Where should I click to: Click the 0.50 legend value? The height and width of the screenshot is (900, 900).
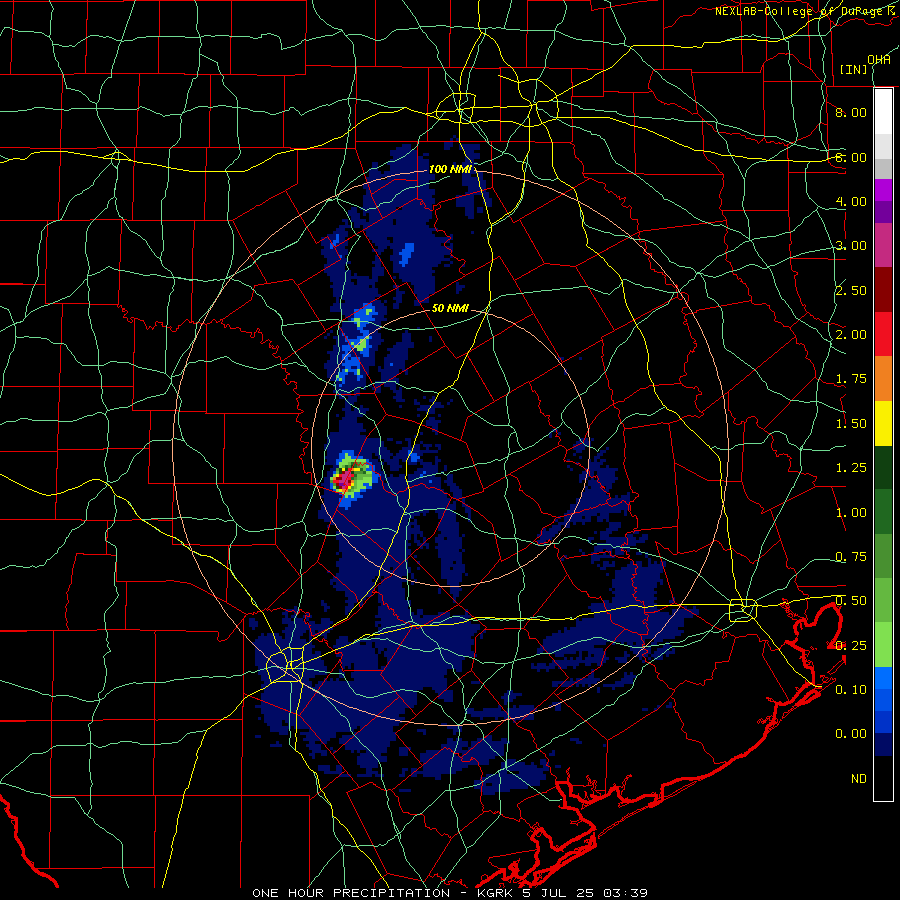[851, 601]
